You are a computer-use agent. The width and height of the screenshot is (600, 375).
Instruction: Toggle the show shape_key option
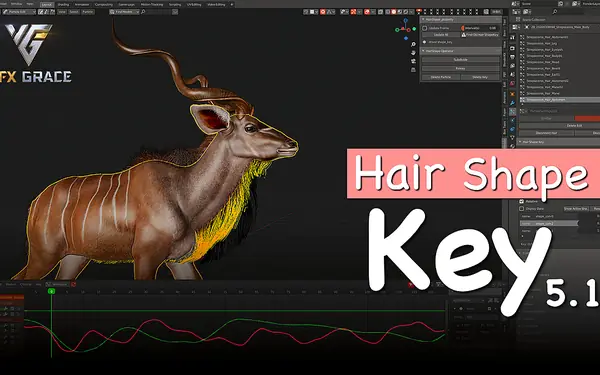pos(424,42)
